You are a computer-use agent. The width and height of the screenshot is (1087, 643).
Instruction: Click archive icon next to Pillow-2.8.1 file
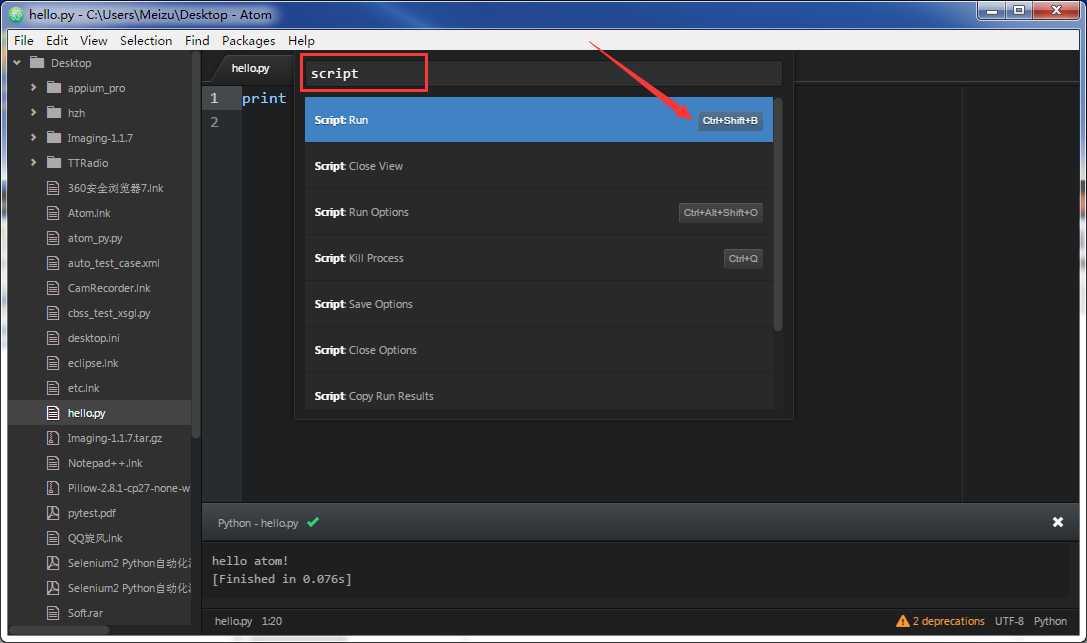tap(53, 488)
